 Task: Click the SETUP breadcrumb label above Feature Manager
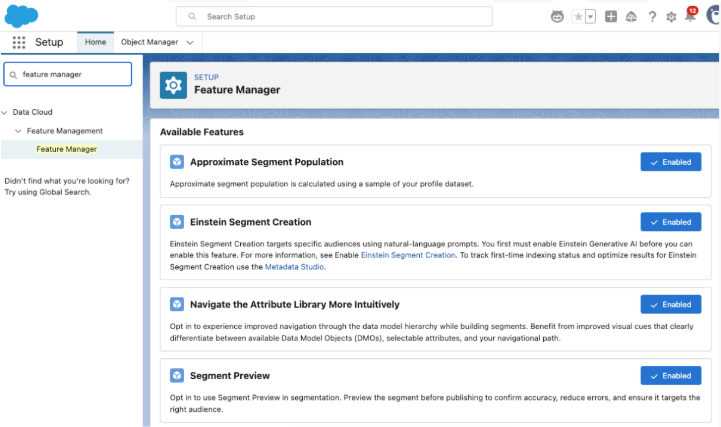point(206,77)
